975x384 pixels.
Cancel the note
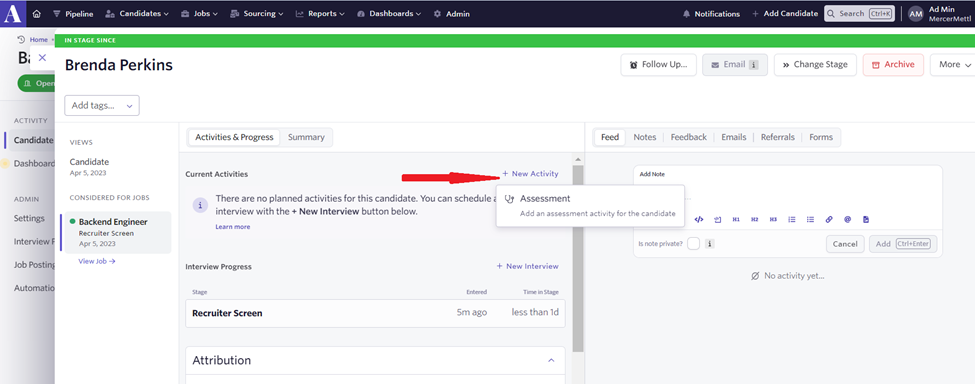pos(845,244)
